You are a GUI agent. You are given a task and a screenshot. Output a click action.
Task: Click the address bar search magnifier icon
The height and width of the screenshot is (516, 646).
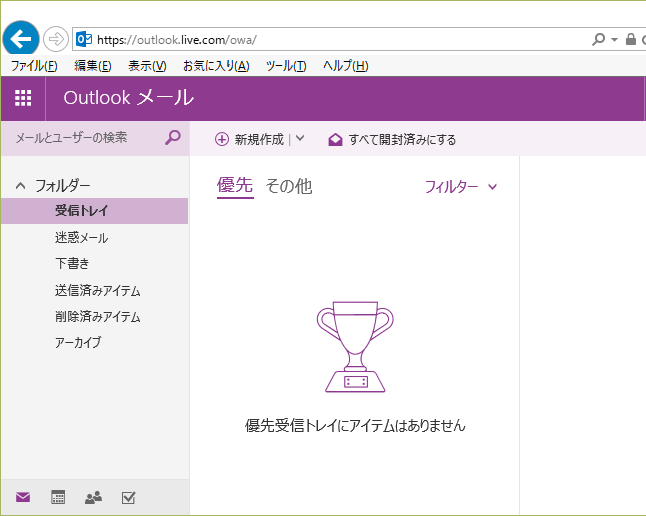tap(598, 39)
